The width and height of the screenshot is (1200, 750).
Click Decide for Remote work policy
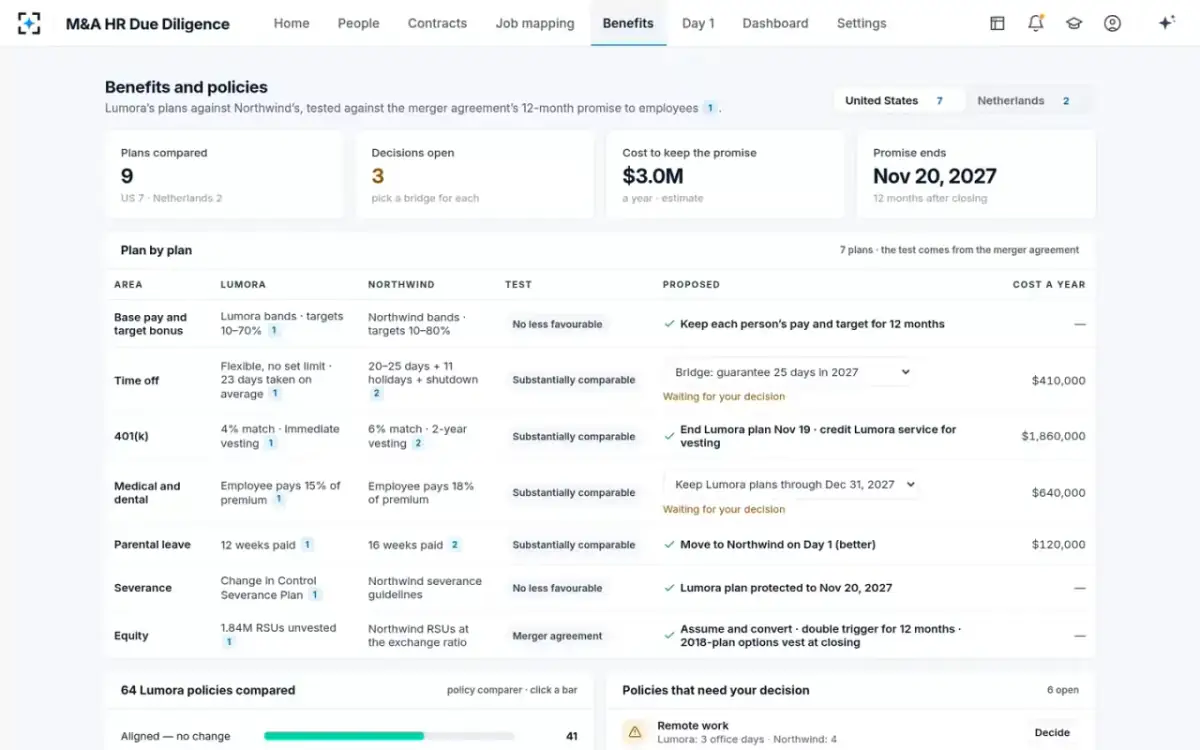[1052, 732]
